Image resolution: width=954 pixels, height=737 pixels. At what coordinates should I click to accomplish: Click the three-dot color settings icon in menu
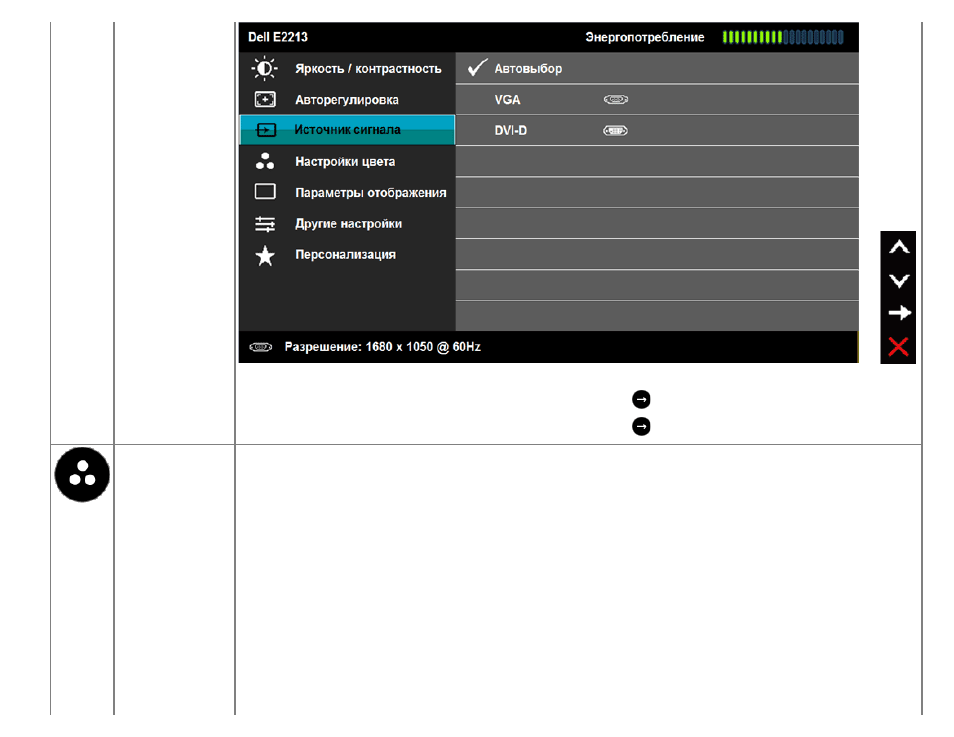point(265,161)
